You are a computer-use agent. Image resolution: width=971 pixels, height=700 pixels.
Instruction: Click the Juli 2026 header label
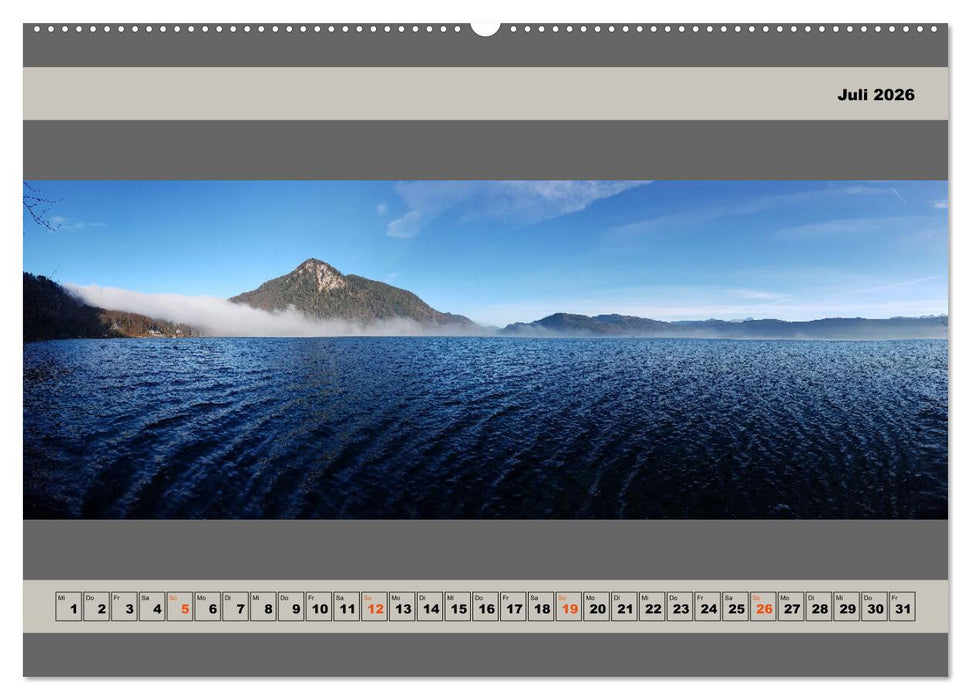tap(875, 95)
